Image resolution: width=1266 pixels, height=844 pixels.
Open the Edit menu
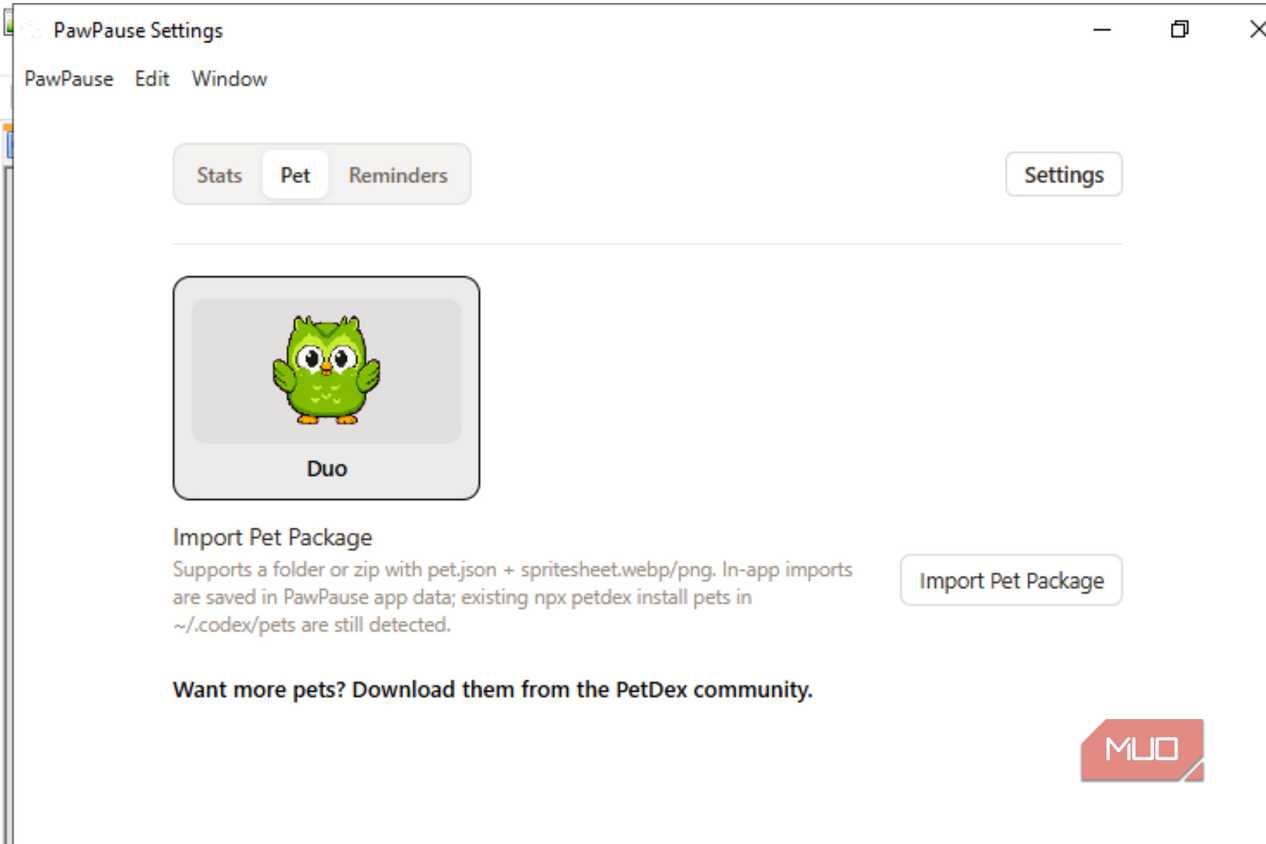coord(152,79)
